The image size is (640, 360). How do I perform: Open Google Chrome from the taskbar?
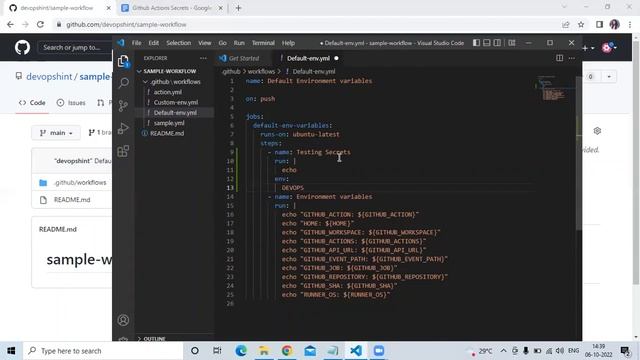[x=287, y=351]
